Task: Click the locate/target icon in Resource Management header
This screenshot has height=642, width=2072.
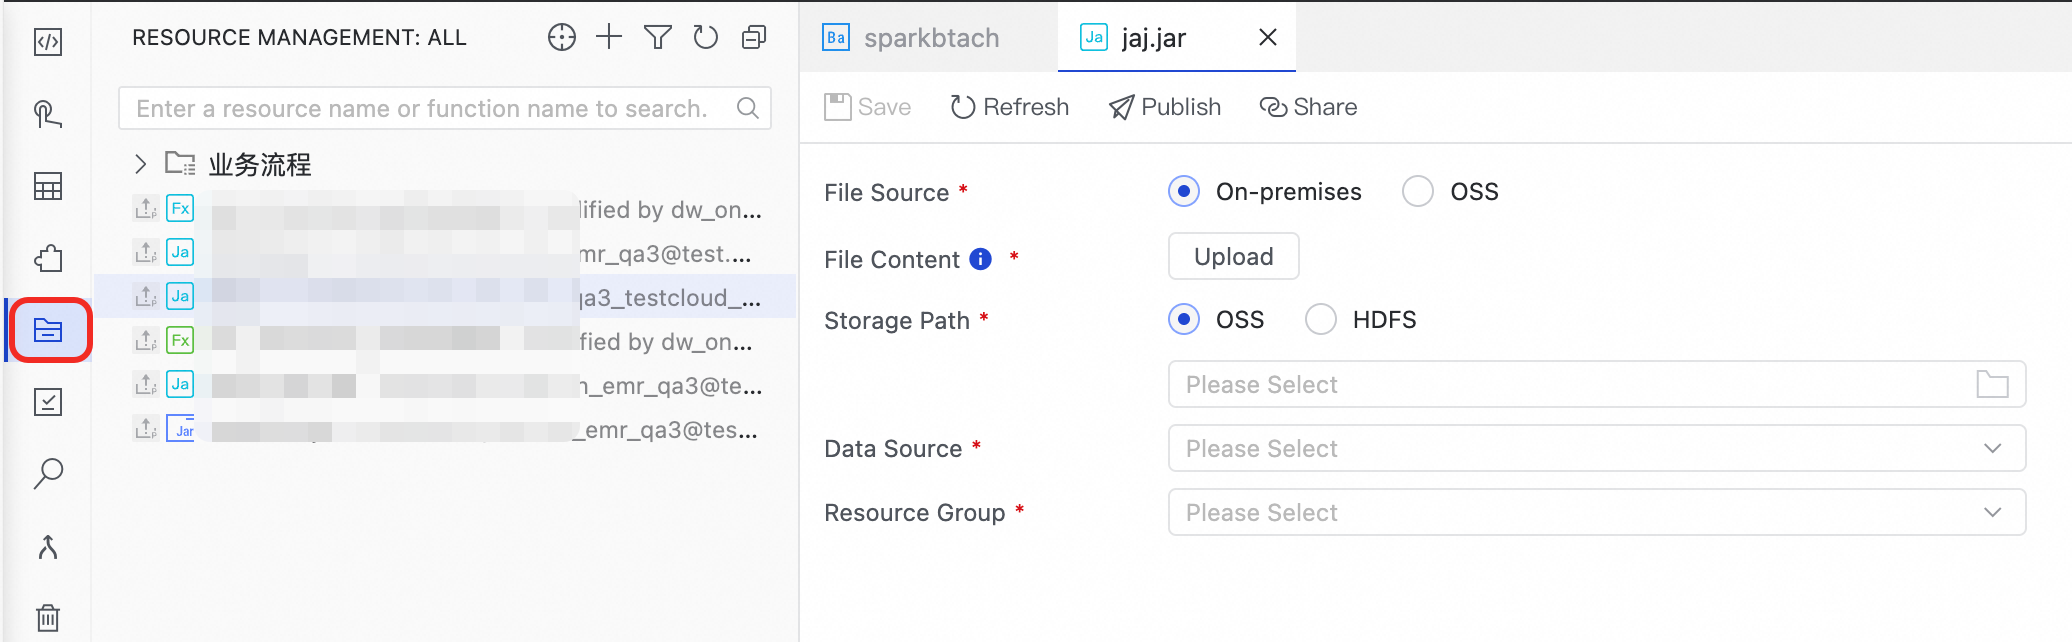Action: coord(562,38)
